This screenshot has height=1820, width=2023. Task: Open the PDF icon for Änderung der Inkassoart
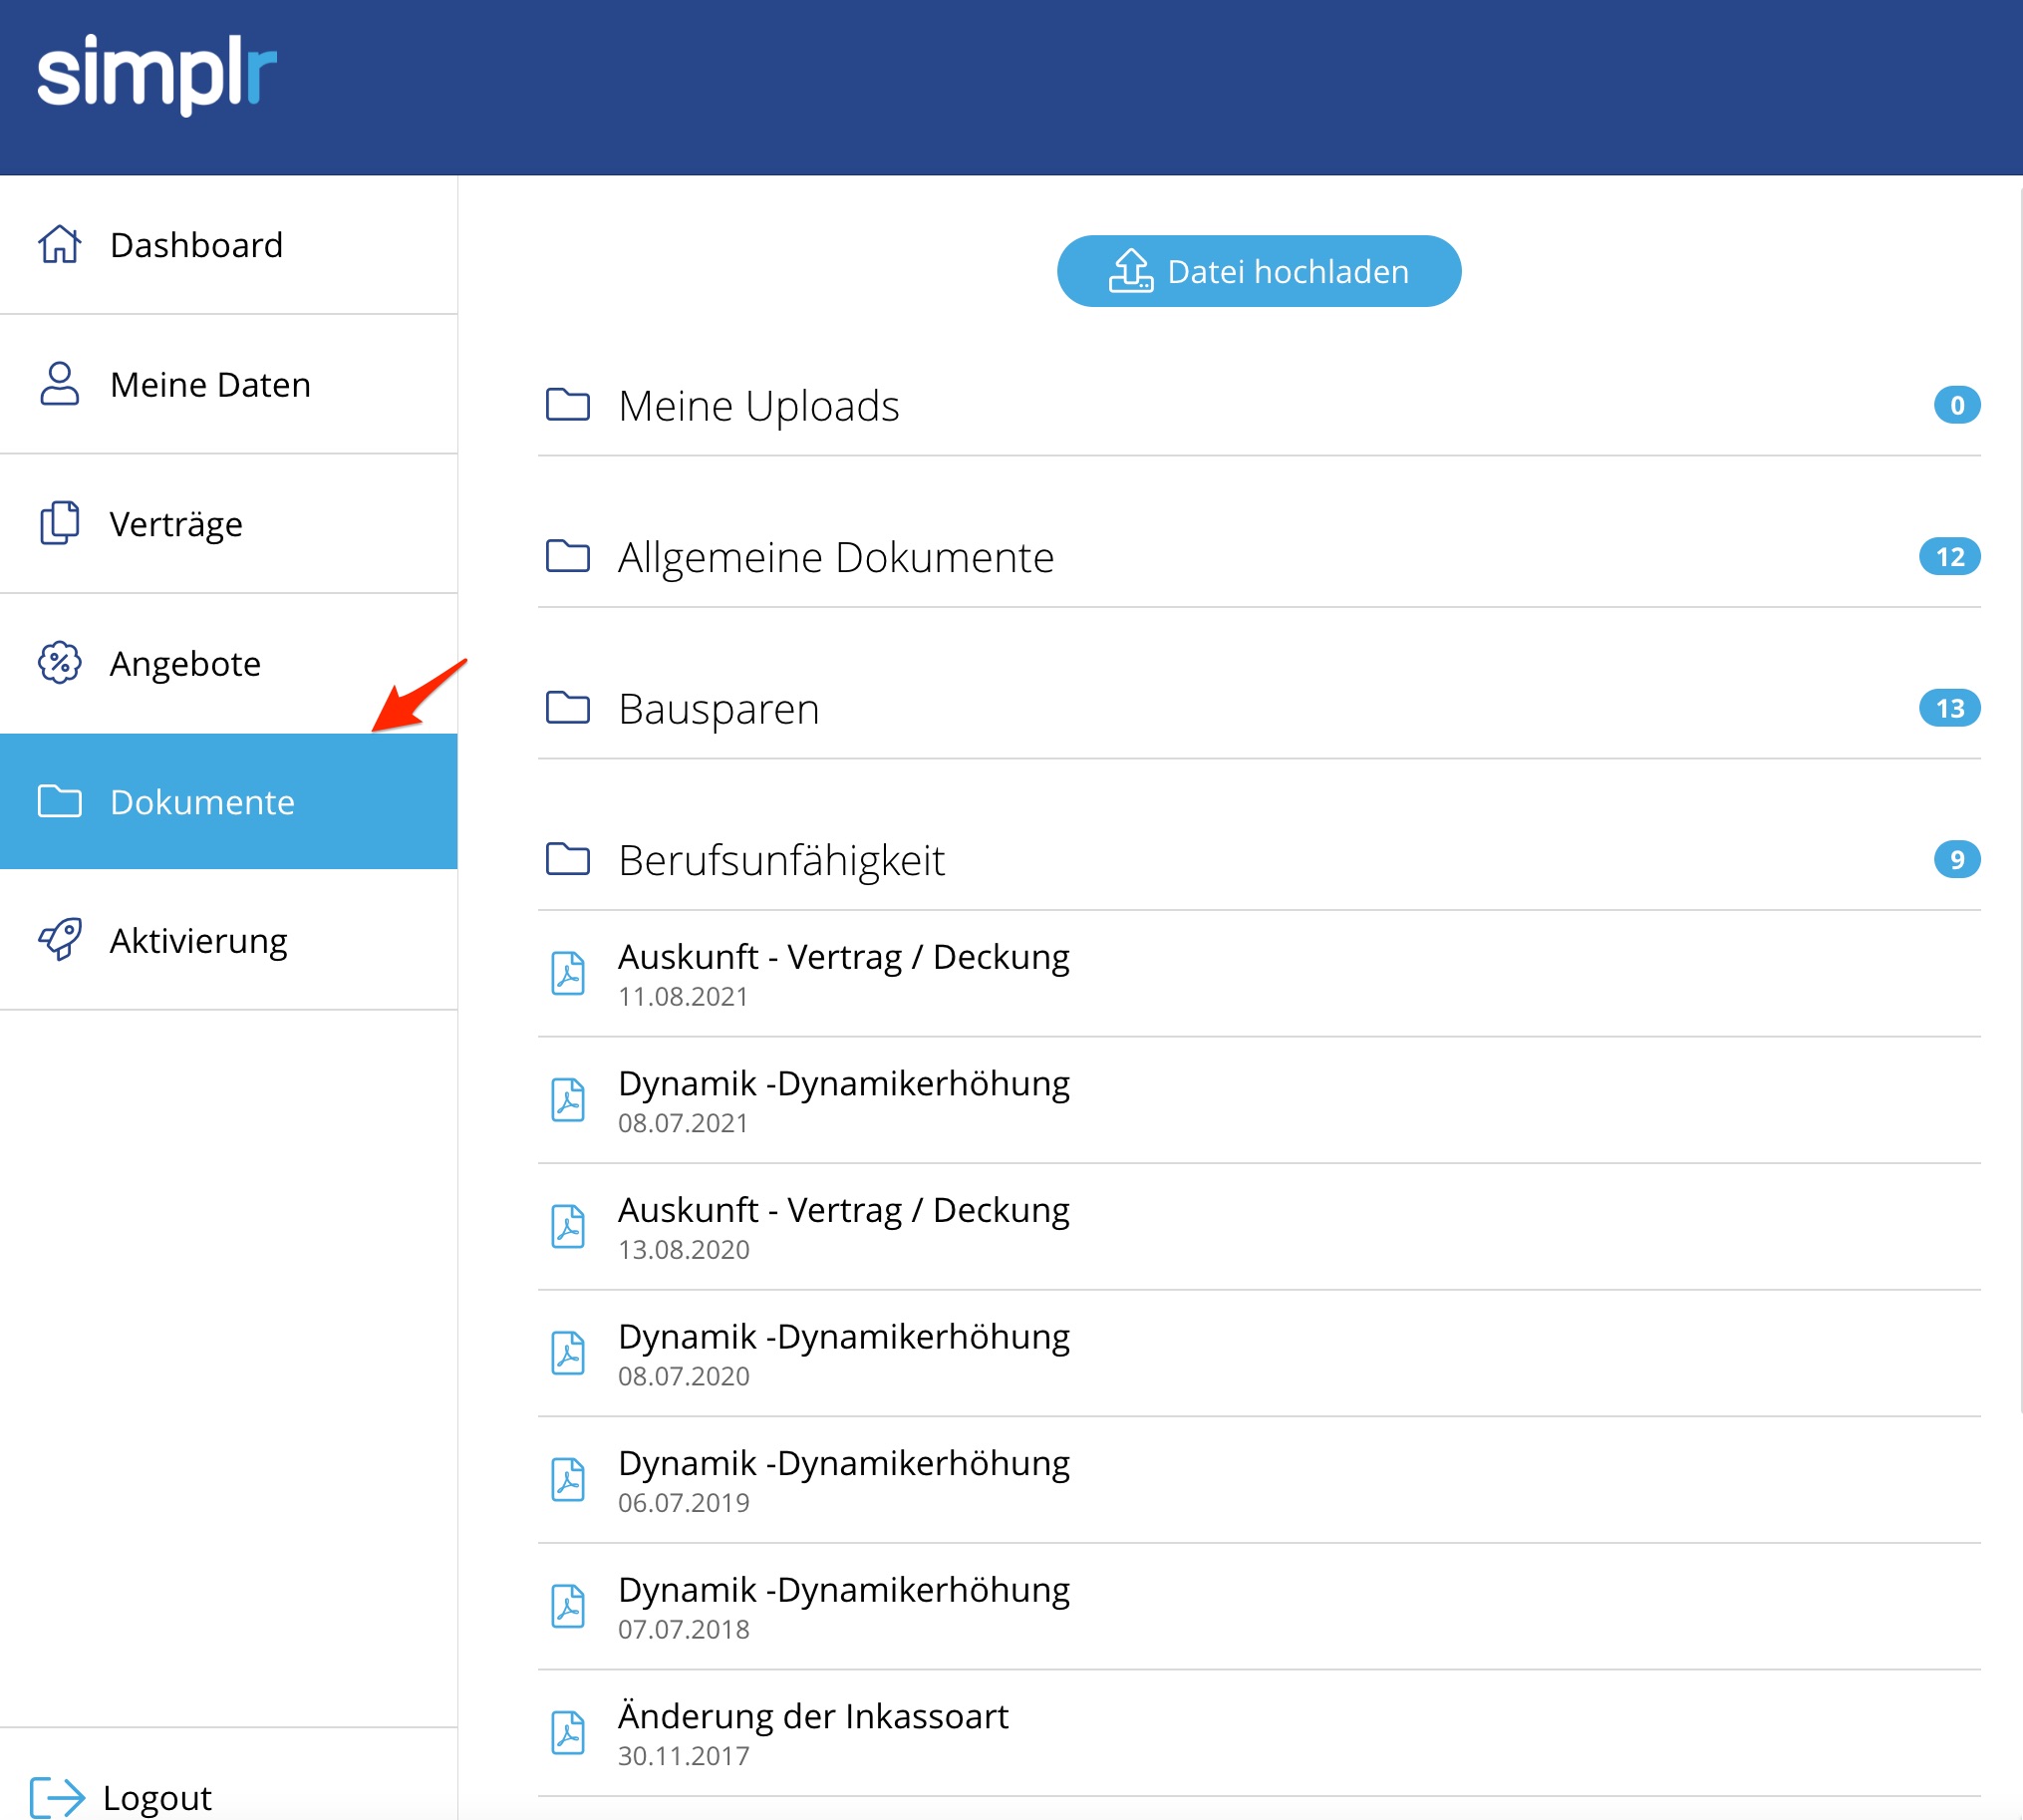(568, 1733)
